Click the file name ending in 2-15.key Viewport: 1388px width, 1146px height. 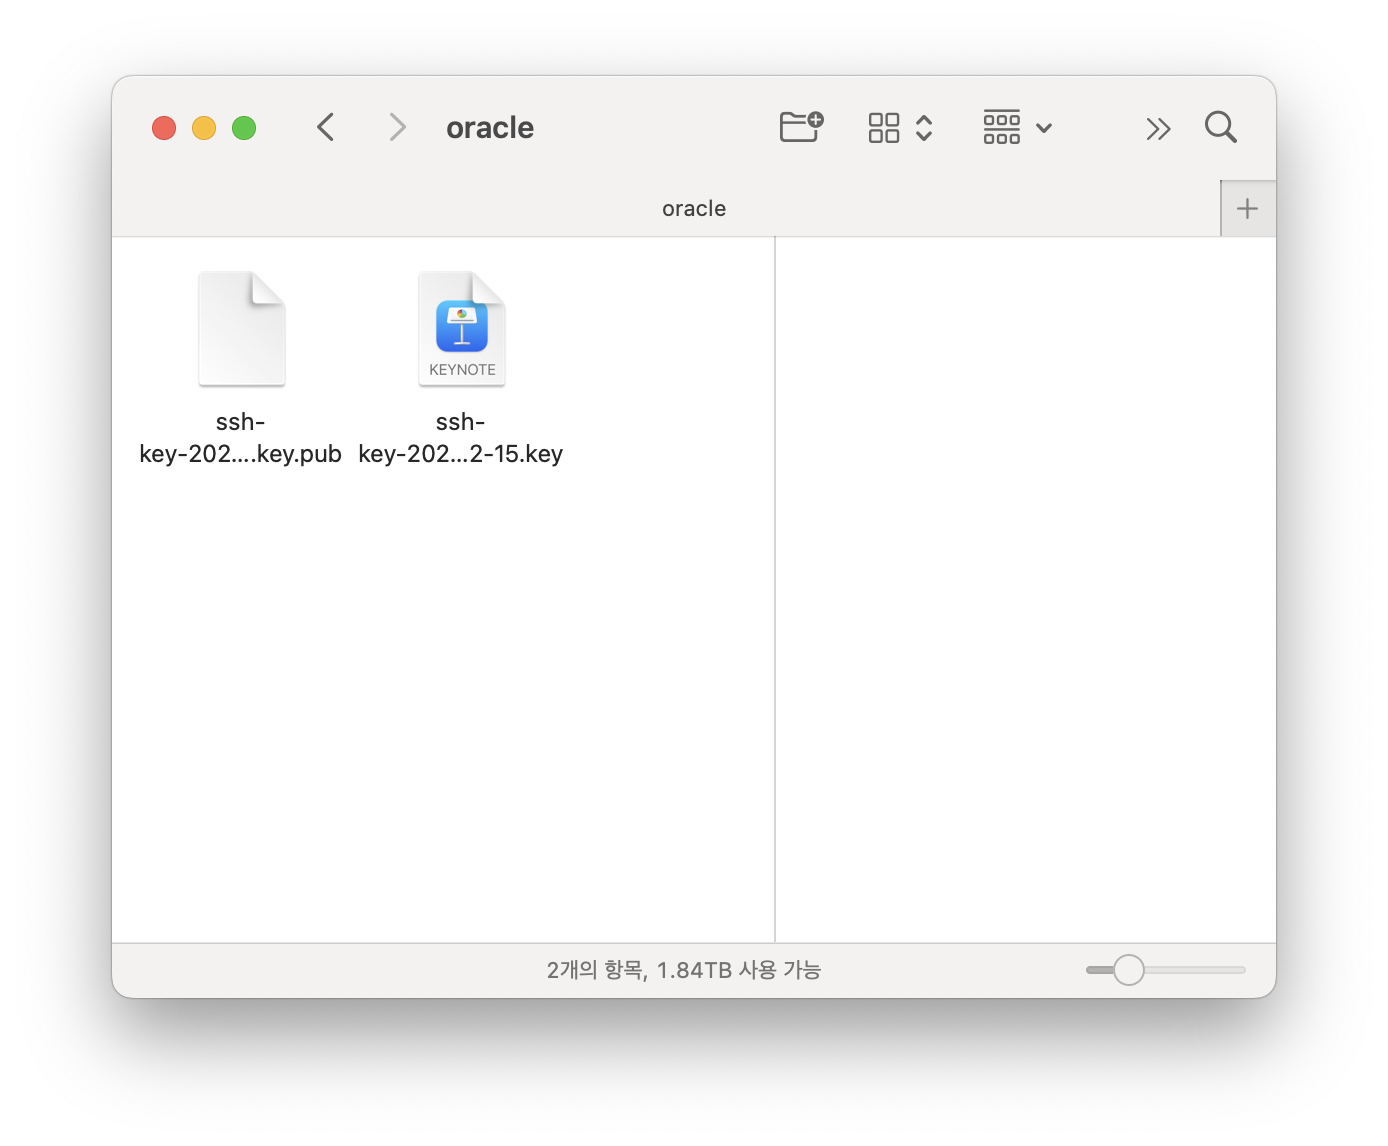(x=460, y=438)
